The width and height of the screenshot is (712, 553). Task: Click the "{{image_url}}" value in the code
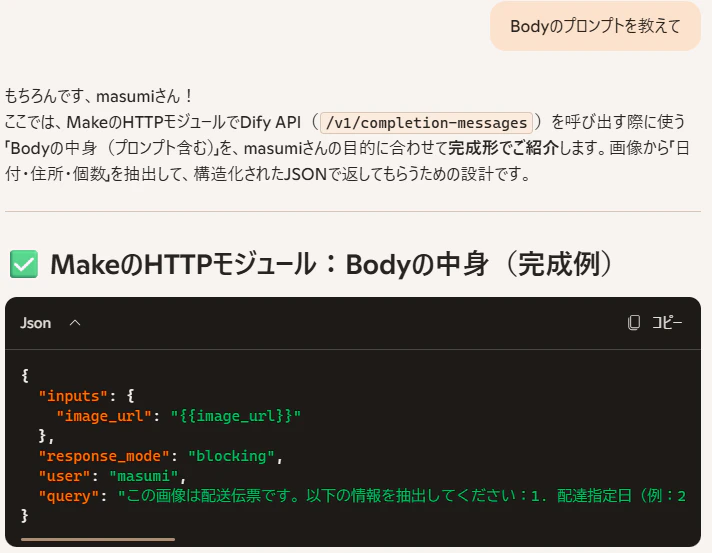(x=236, y=416)
